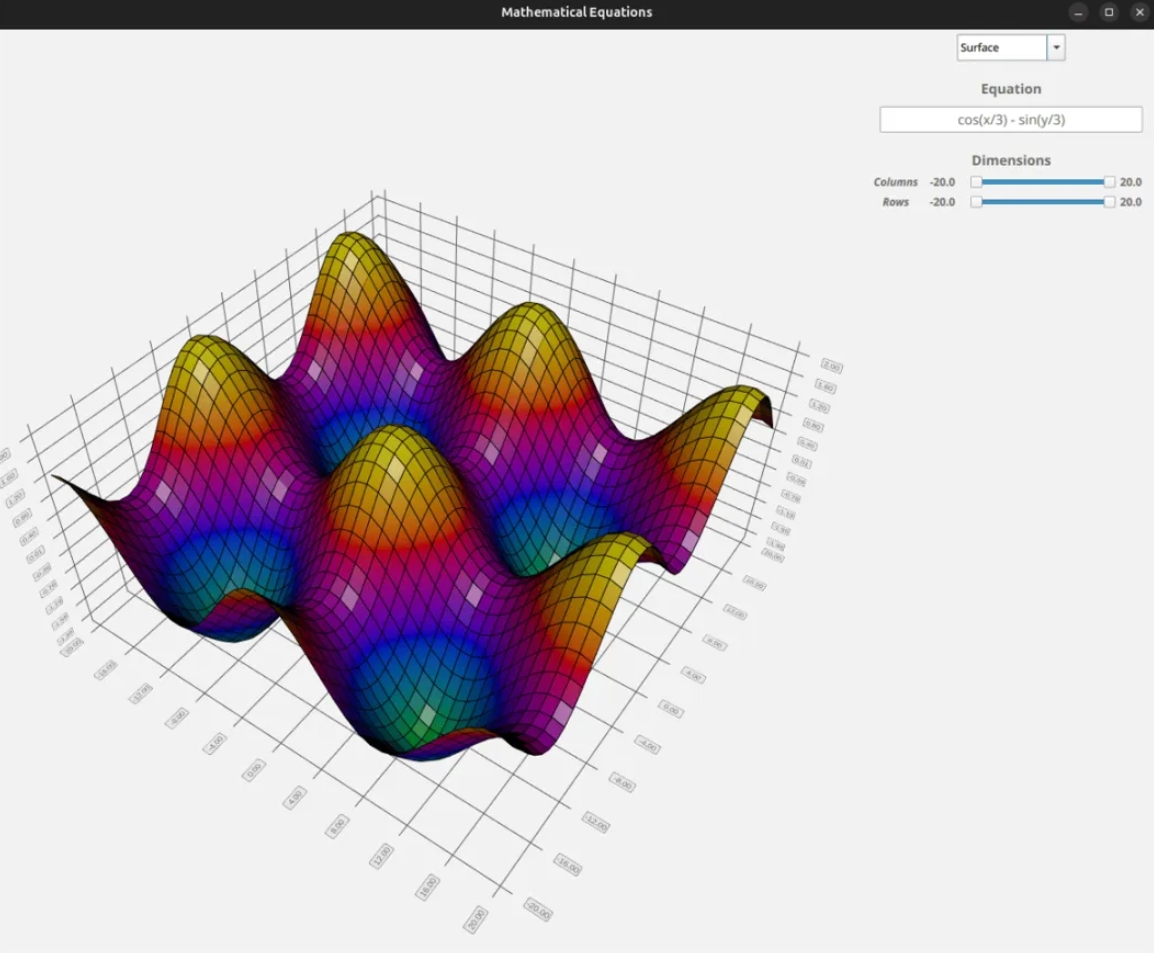Click the Mathematical Equations title bar text

point(576,12)
